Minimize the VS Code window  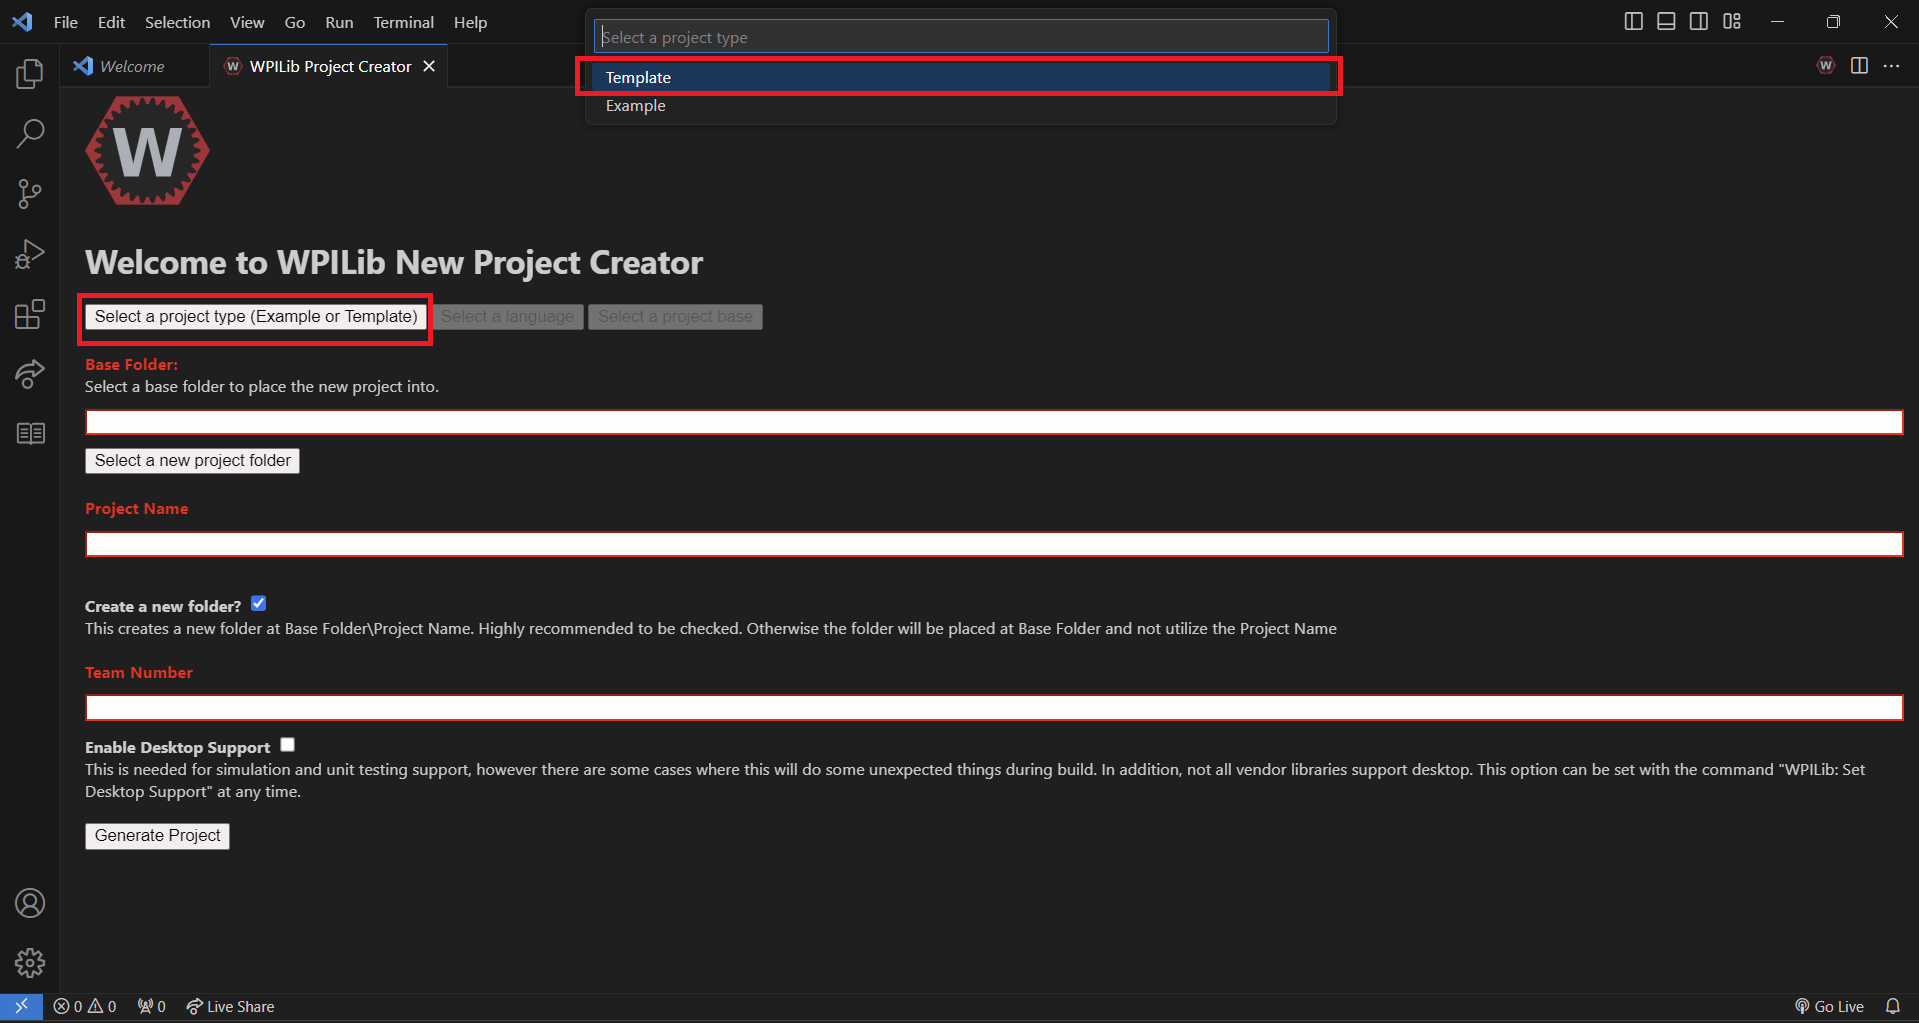[1777, 21]
